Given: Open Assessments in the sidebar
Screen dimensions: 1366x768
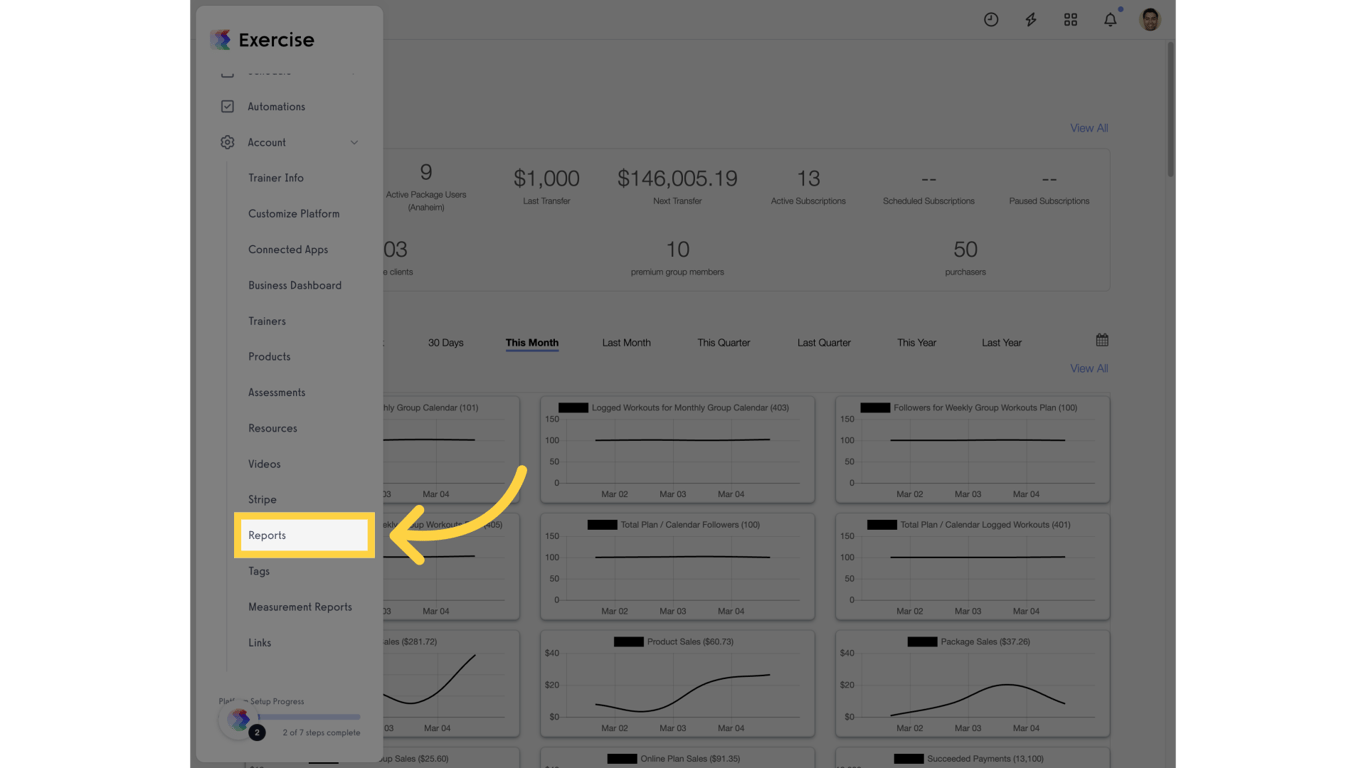Looking at the screenshot, I should click(277, 393).
